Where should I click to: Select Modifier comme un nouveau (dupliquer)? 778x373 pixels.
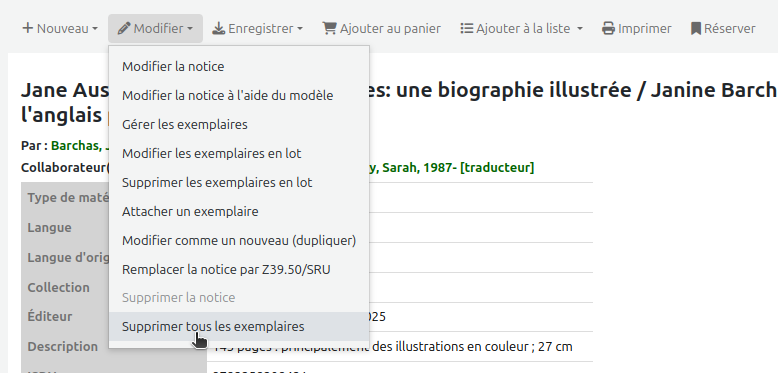(x=239, y=240)
